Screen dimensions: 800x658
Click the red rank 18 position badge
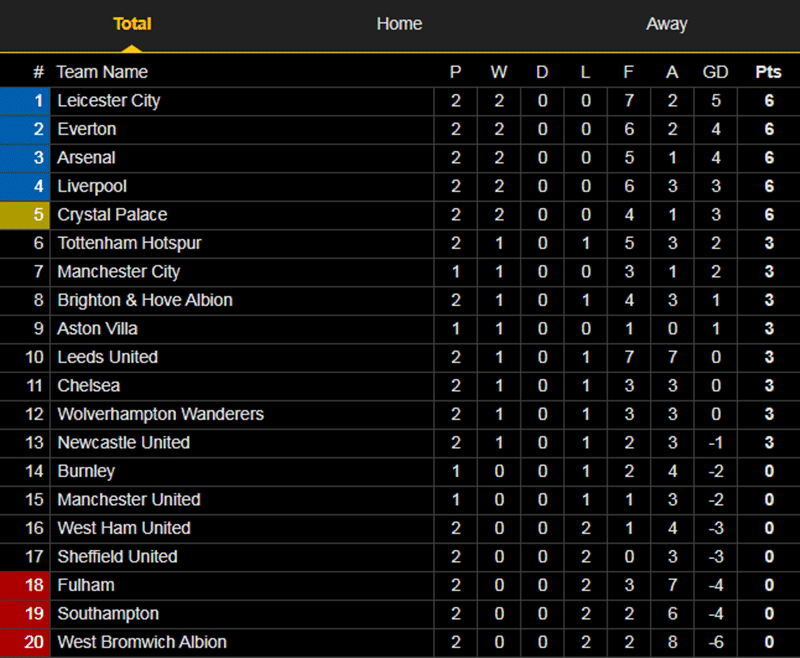(24, 585)
